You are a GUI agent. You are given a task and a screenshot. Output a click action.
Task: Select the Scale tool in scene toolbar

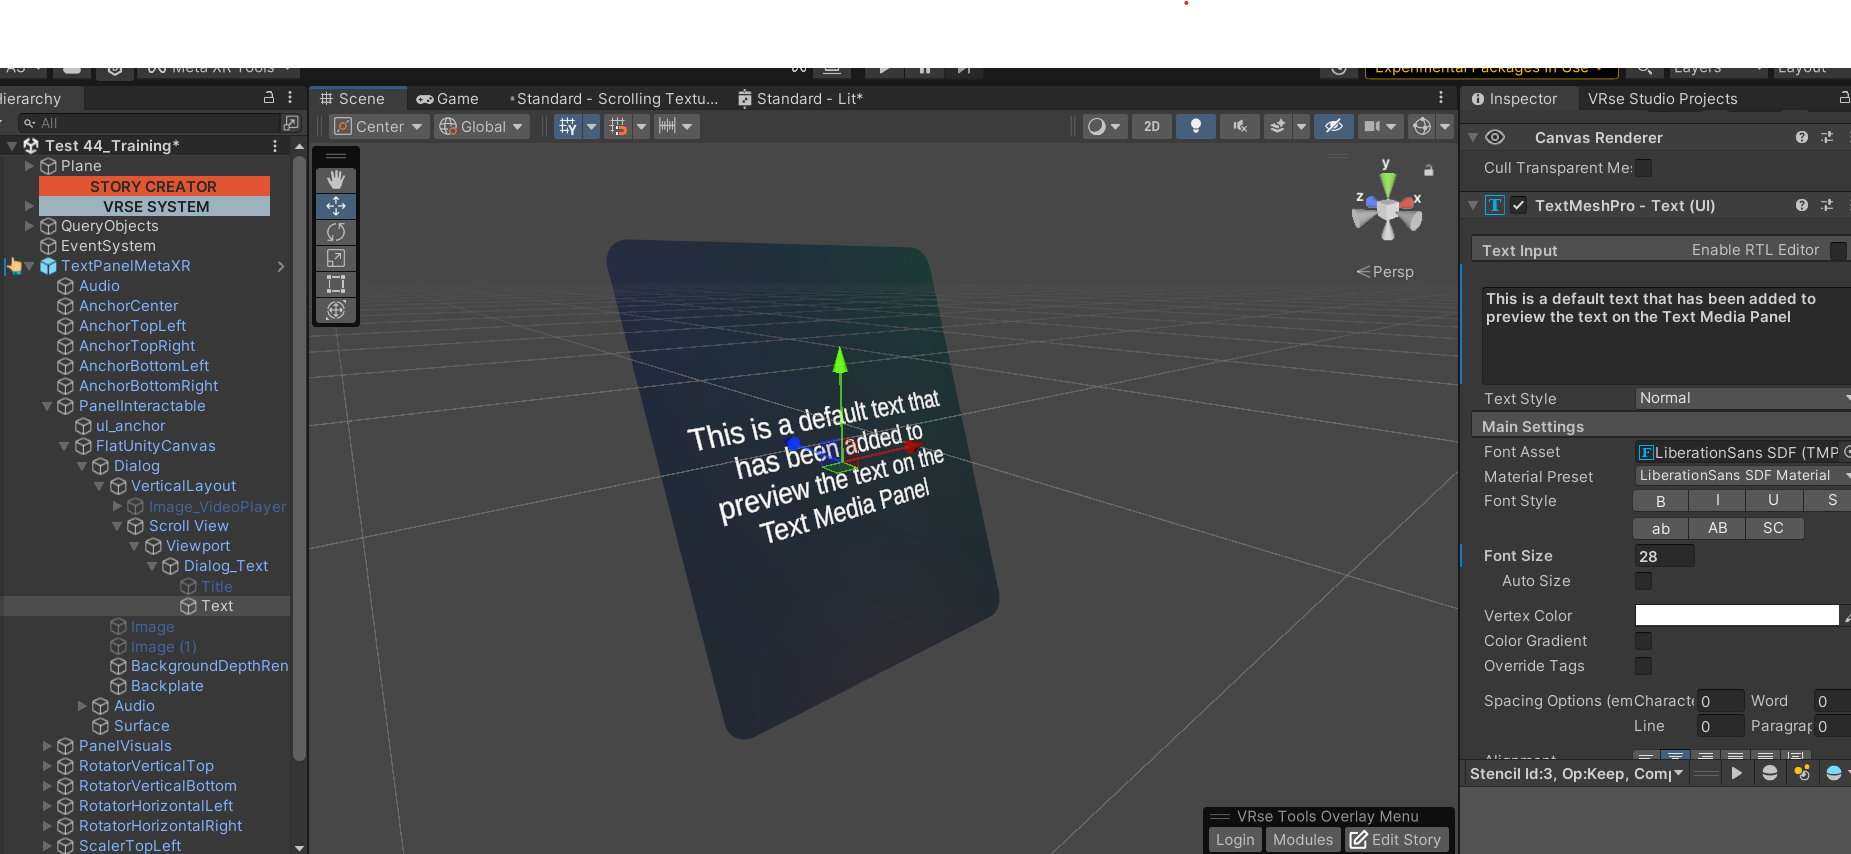(x=336, y=258)
